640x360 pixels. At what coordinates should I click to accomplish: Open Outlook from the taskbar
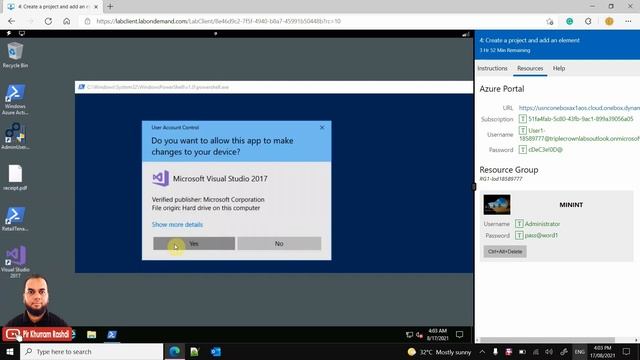(x=216, y=351)
